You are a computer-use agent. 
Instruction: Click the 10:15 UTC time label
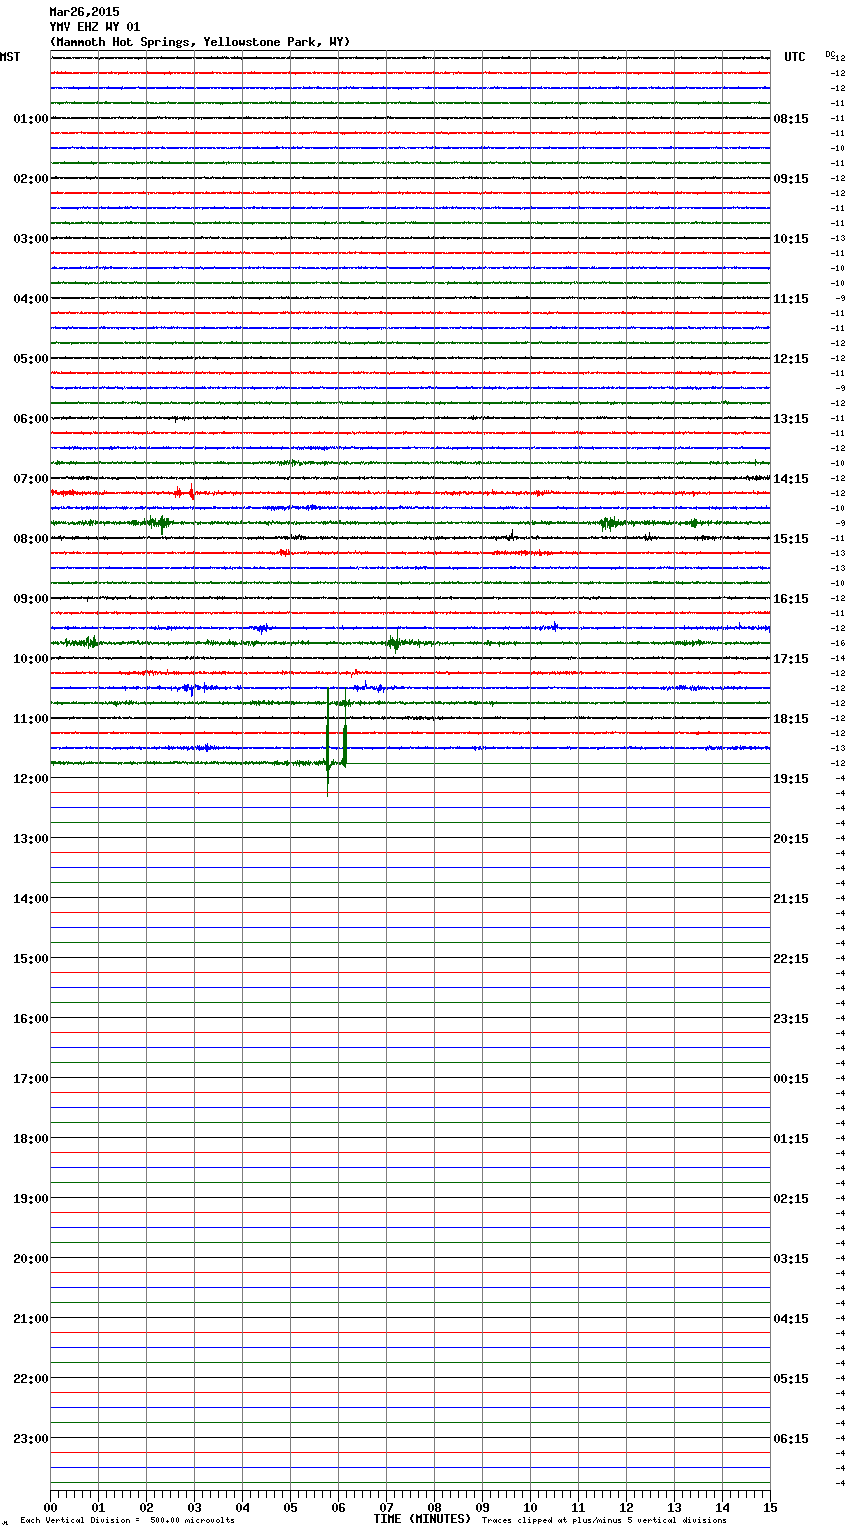pyautogui.click(x=791, y=239)
